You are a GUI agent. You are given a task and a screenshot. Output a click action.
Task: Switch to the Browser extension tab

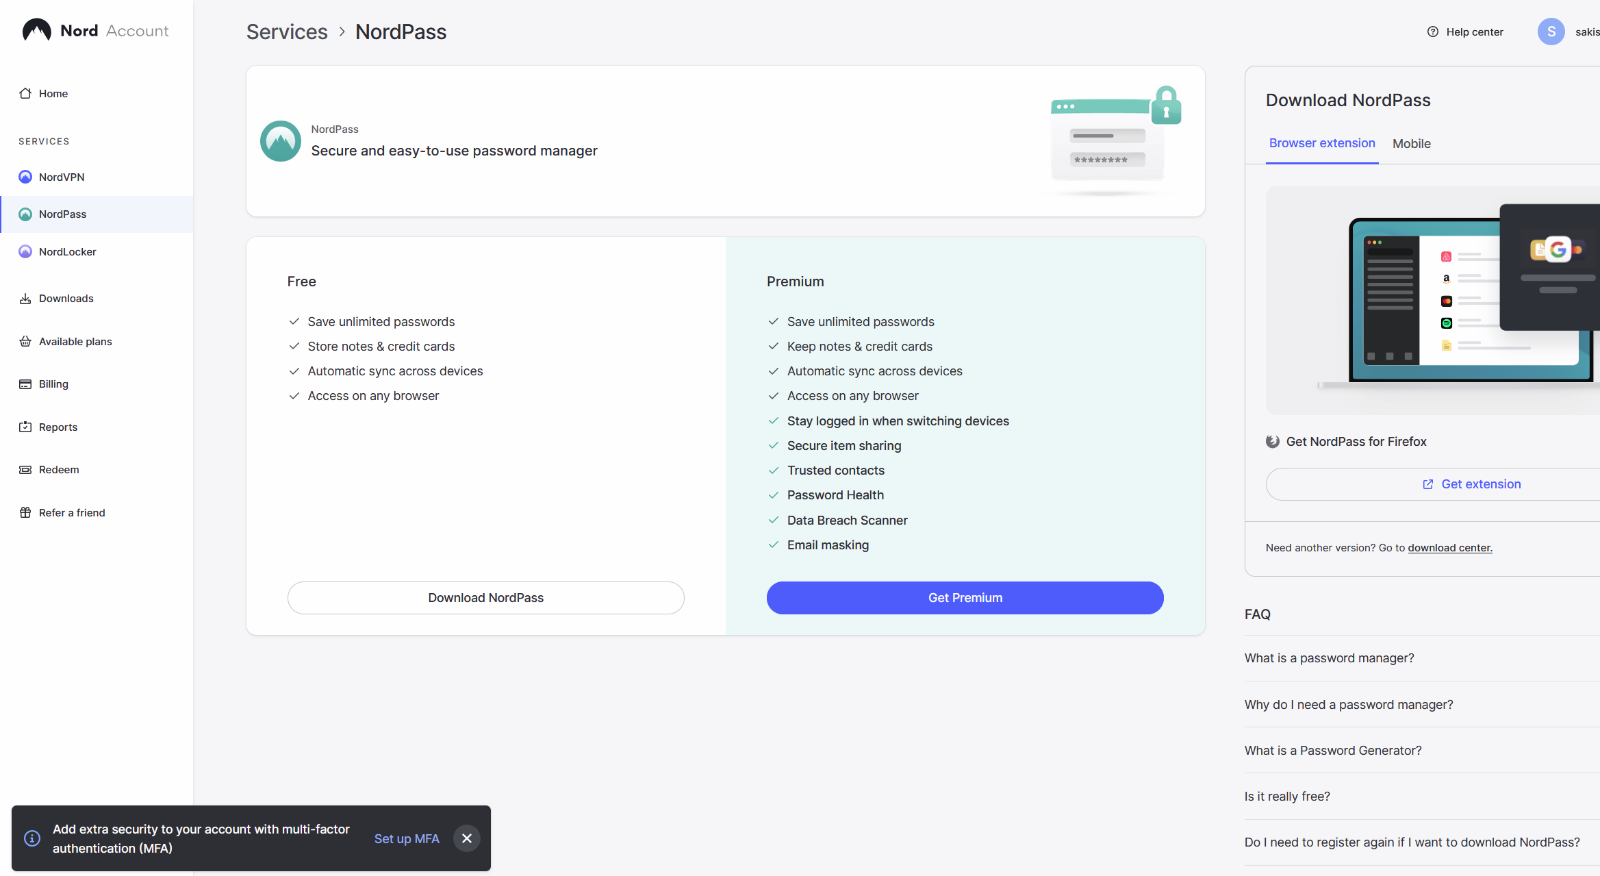coord(1322,143)
